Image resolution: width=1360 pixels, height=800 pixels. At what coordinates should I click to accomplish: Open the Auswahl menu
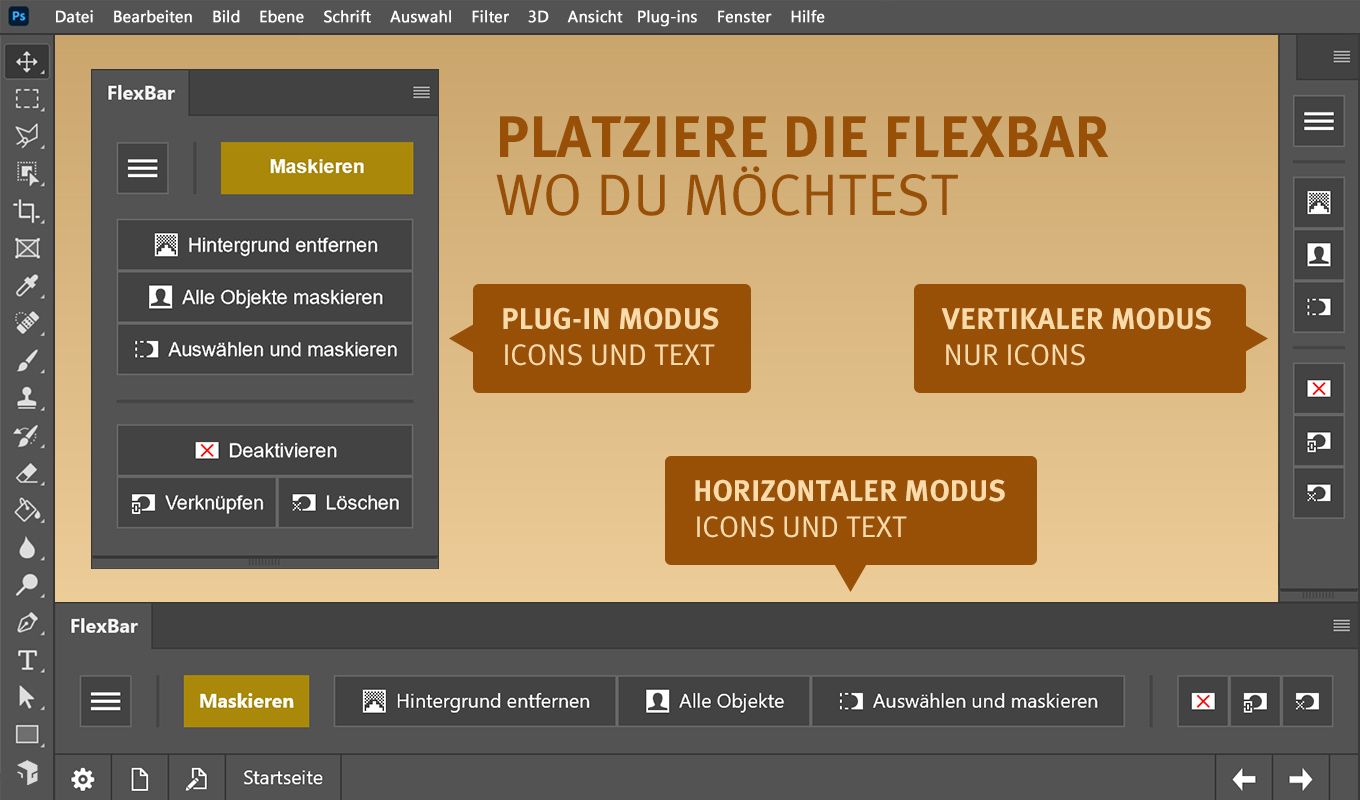421,17
